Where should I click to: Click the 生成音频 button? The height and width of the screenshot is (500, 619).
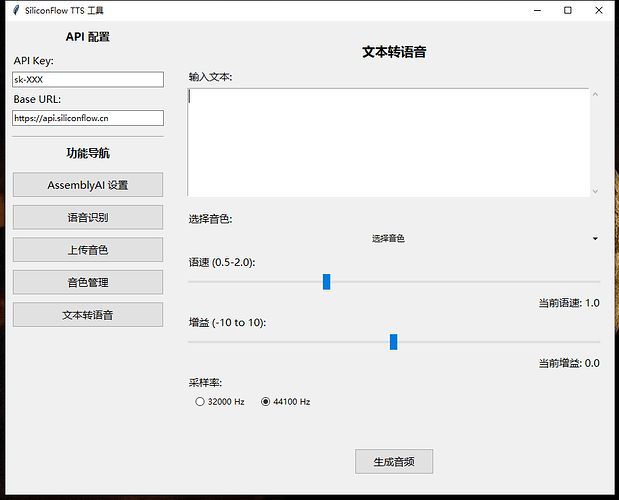tap(394, 461)
